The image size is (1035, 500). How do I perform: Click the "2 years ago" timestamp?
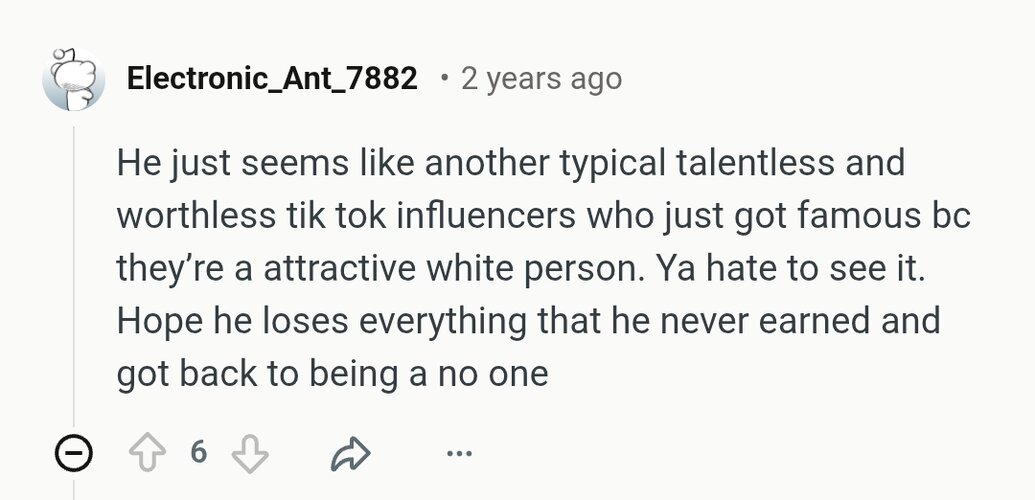click(x=541, y=78)
